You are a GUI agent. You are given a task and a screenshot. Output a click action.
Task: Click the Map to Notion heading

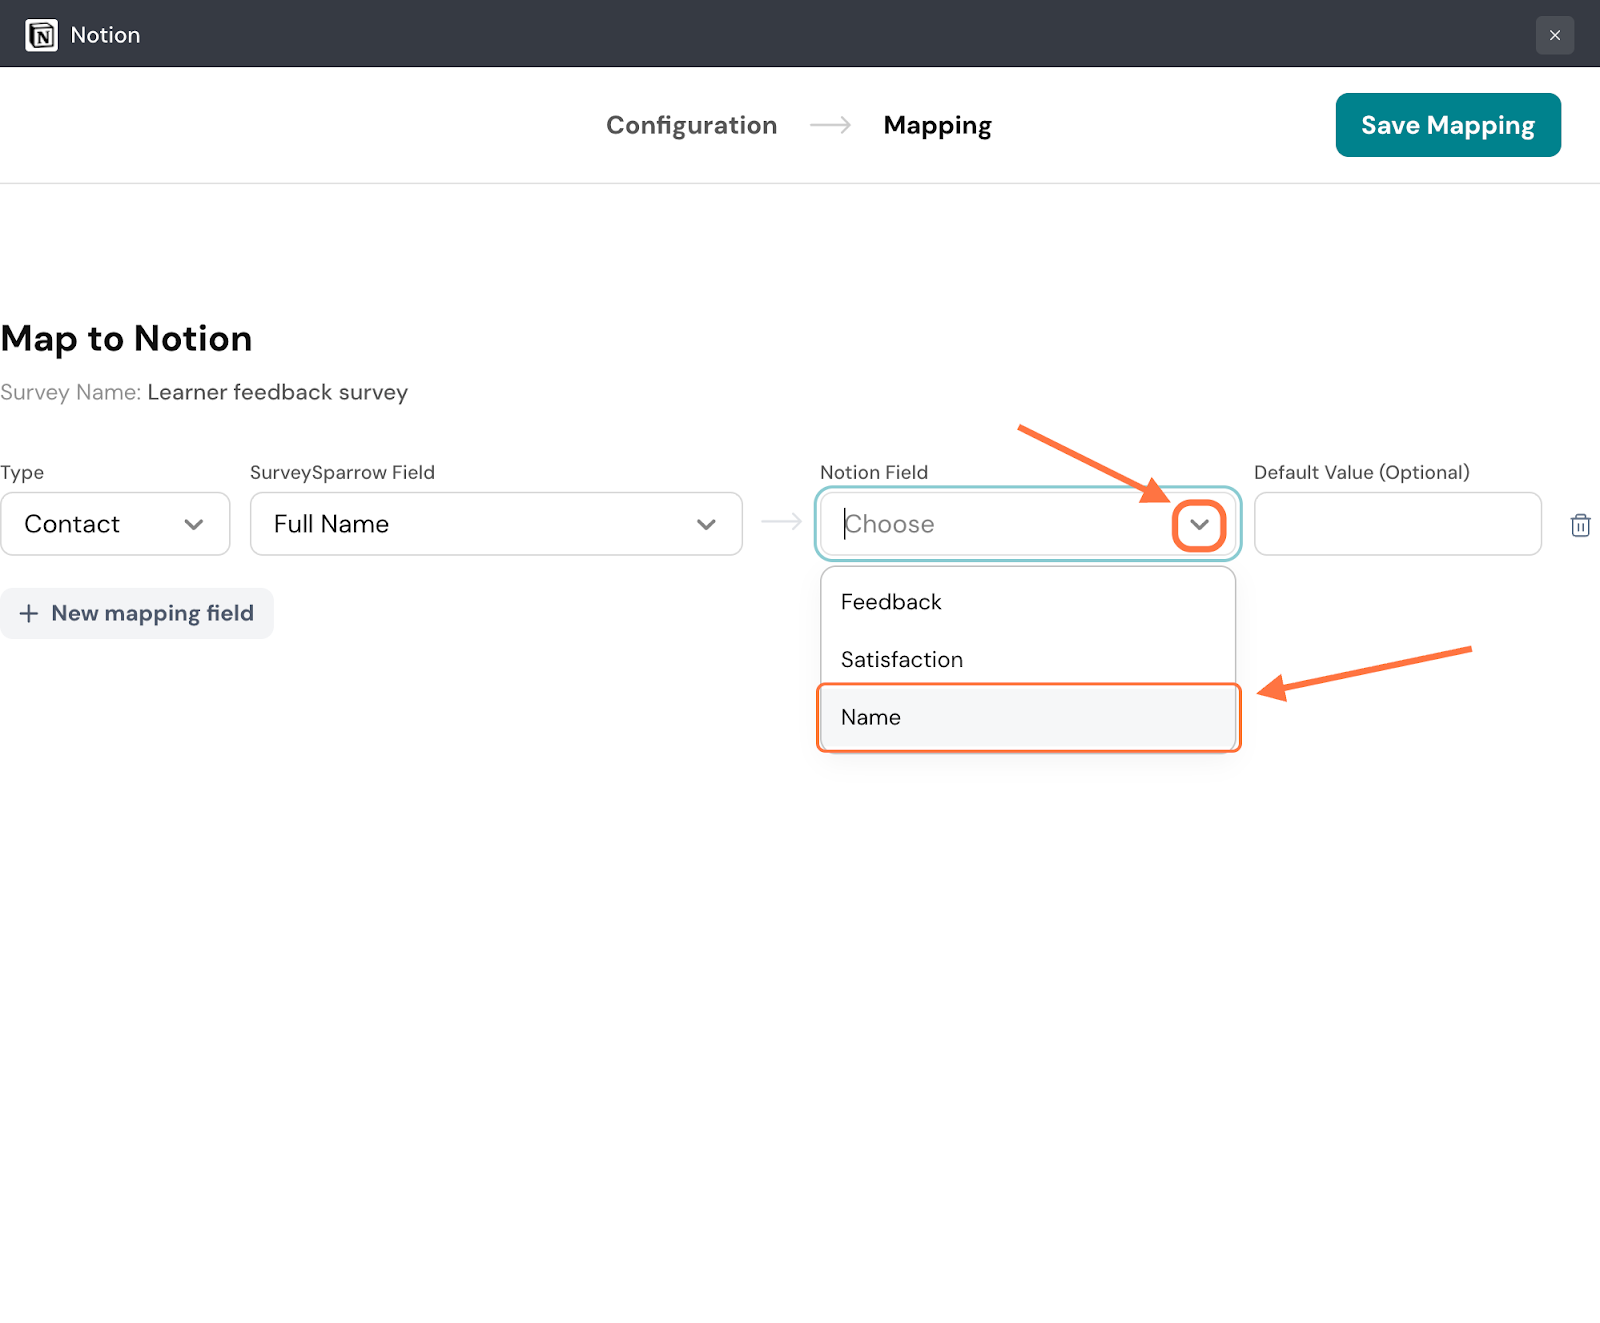[127, 339]
